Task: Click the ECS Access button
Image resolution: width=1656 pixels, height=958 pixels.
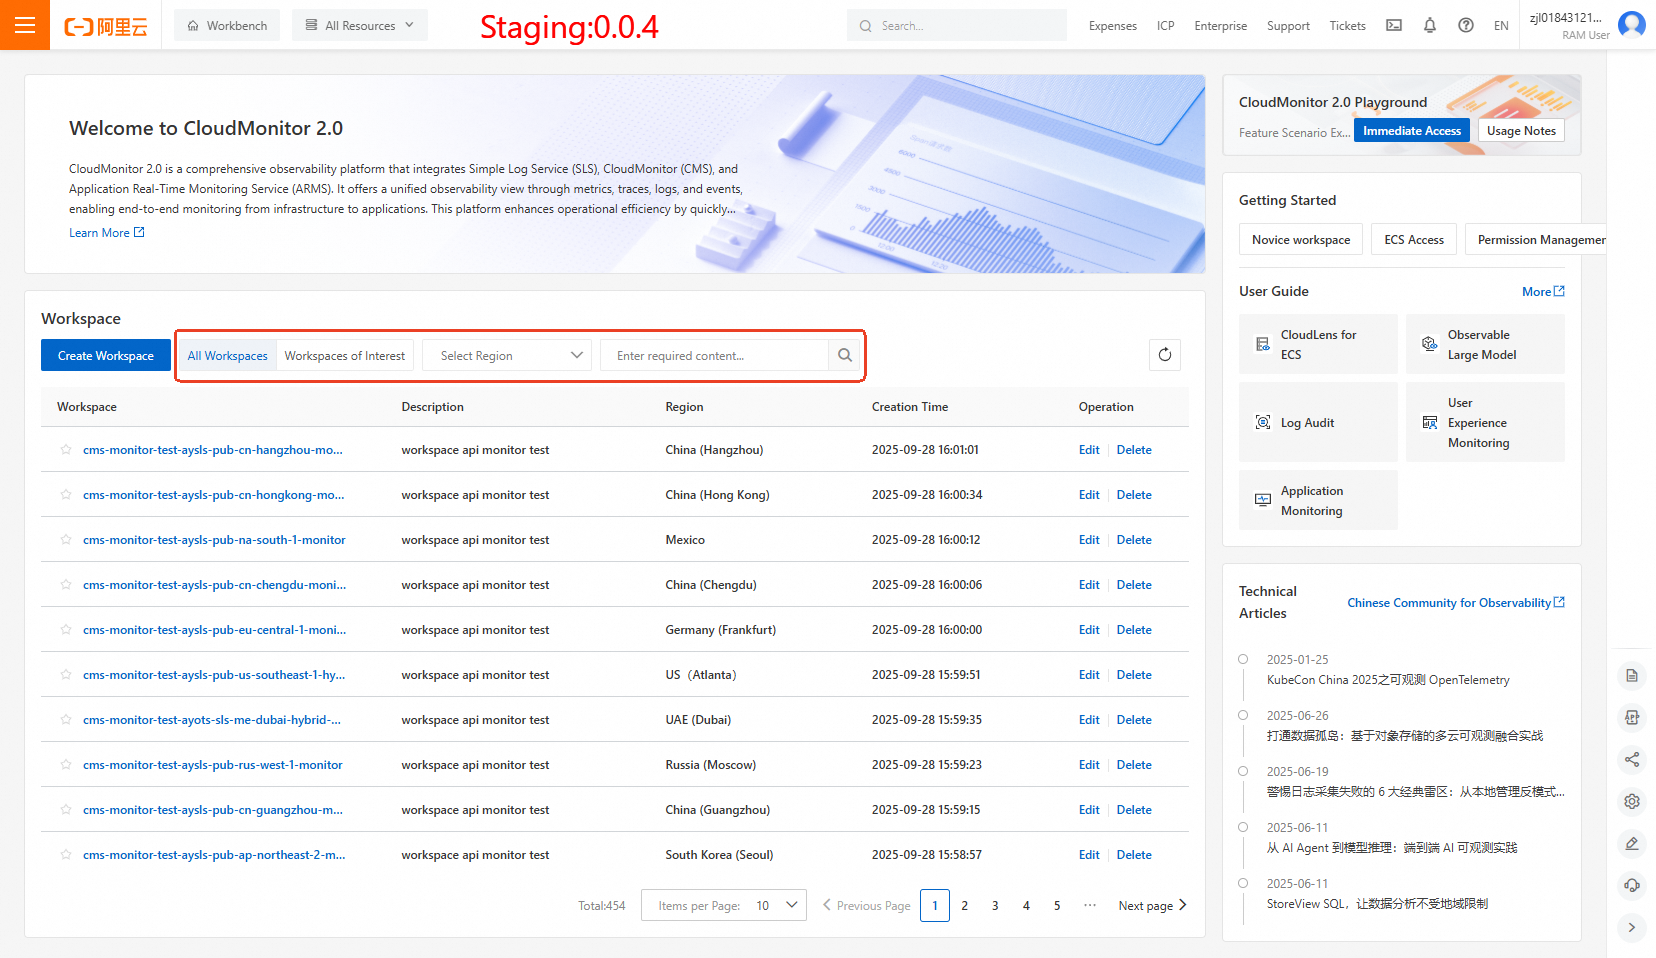Action: [1414, 240]
